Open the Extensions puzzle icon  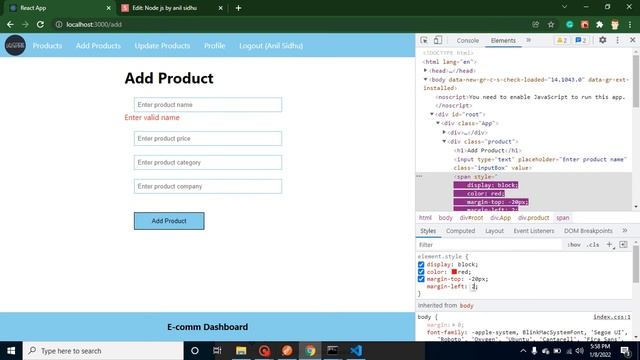[600, 24]
